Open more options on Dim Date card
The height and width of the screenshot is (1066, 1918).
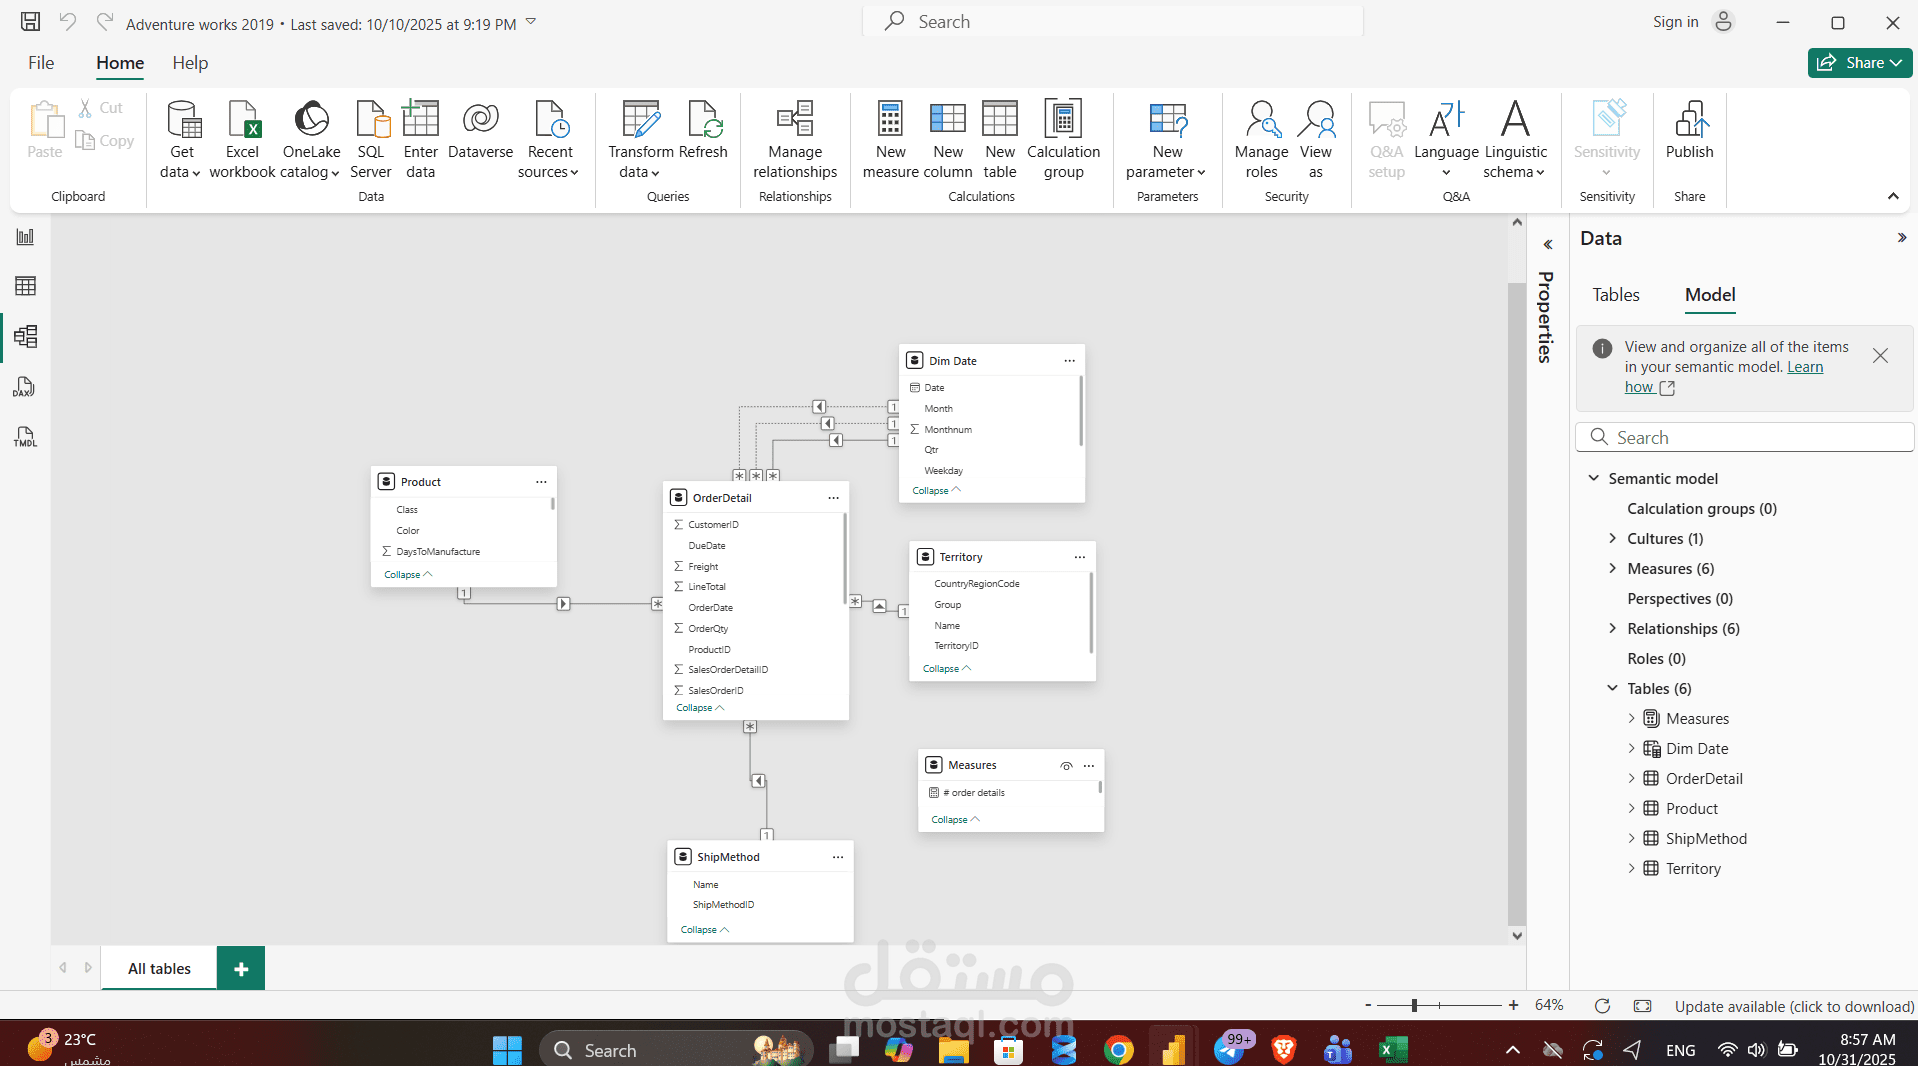pyautogui.click(x=1069, y=361)
